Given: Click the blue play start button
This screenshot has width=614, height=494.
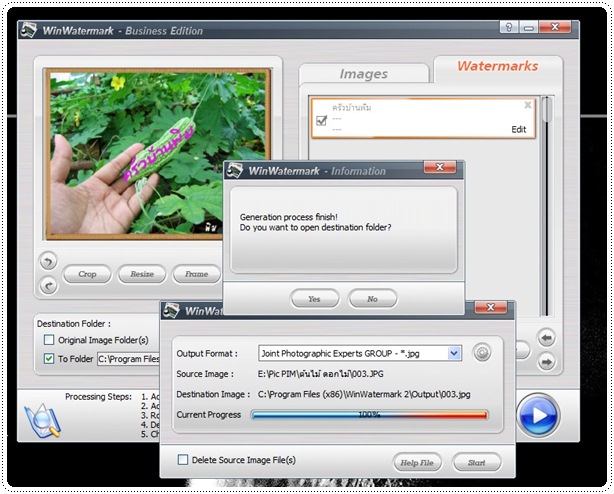Looking at the screenshot, I should (538, 415).
